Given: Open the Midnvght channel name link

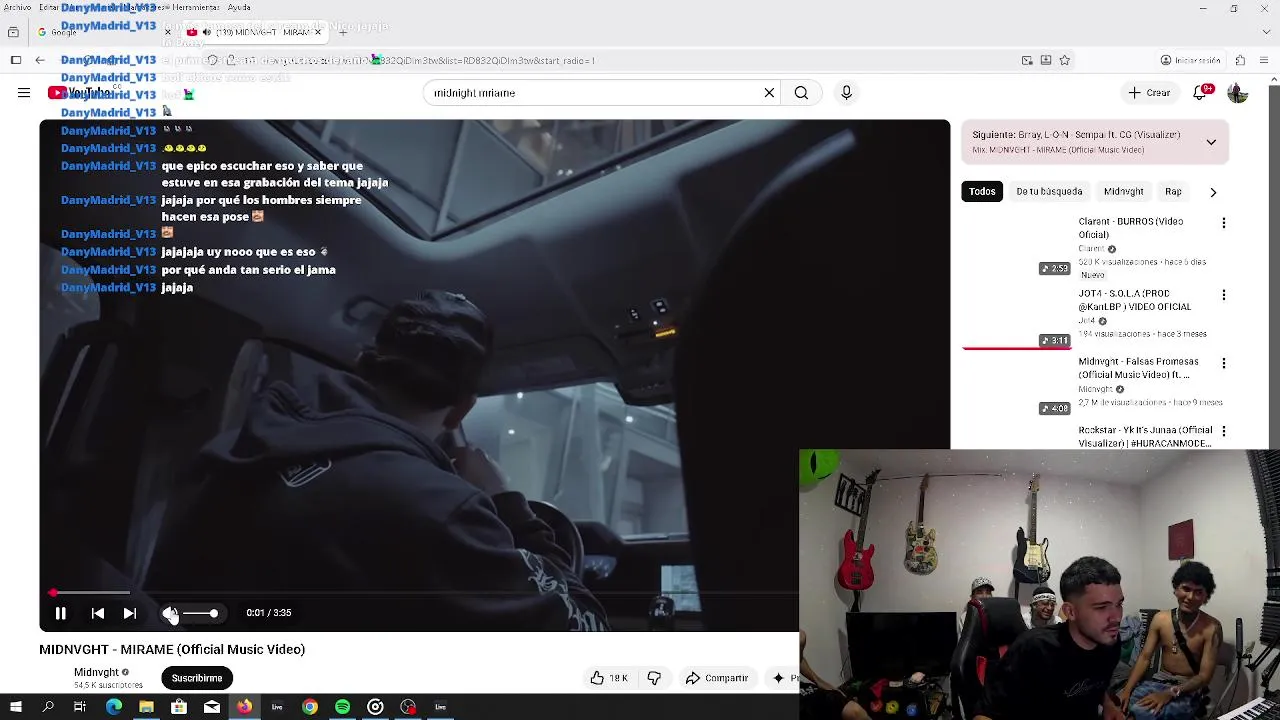Looking at the screenshot, I should click(x=96, y=673).
